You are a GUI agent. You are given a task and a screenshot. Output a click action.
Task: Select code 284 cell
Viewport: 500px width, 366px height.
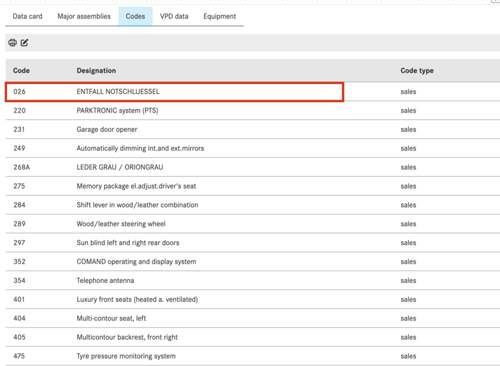pos(19,205)
